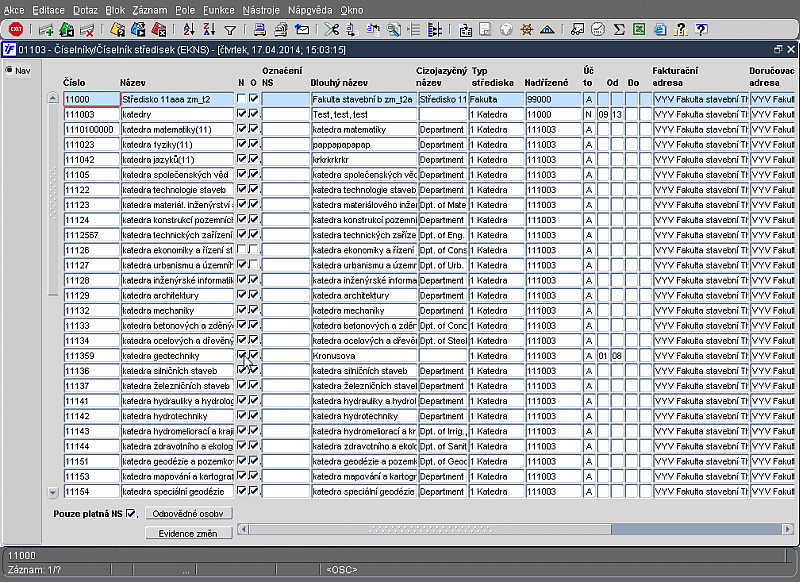Toggle N checkbox for row 11000

pos(241,98)
